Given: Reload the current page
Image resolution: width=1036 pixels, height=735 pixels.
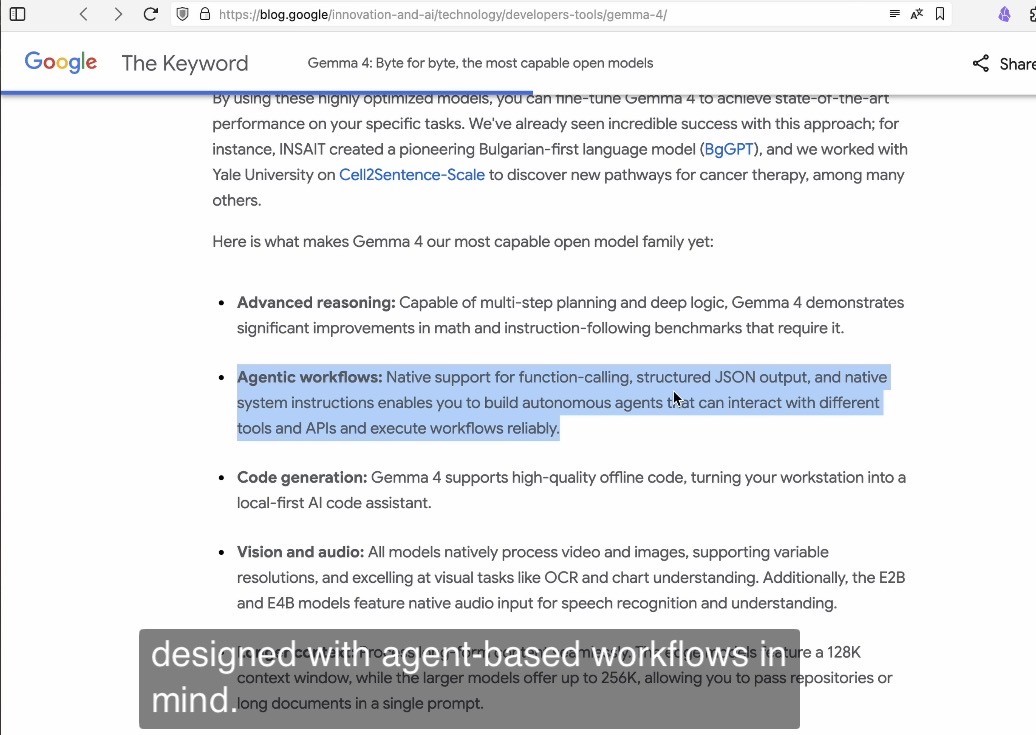Looking at the screenshot, I should click(151, 14).
